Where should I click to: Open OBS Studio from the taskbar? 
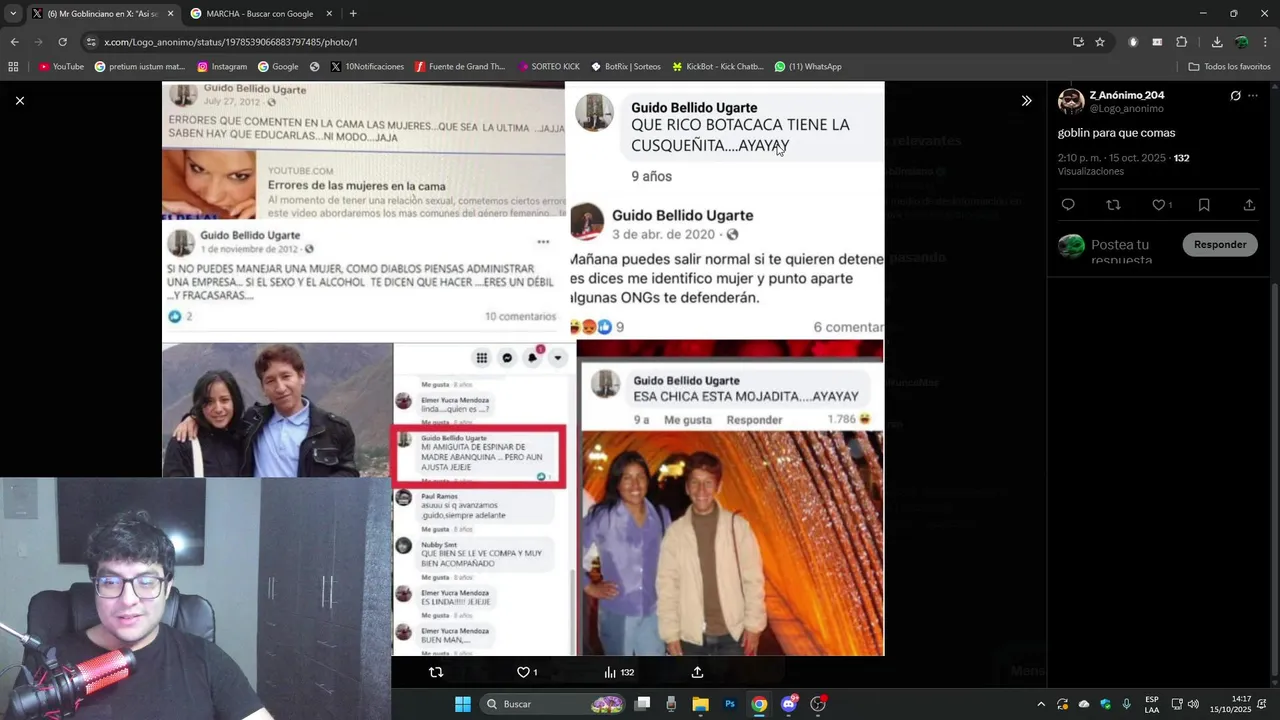818,704
